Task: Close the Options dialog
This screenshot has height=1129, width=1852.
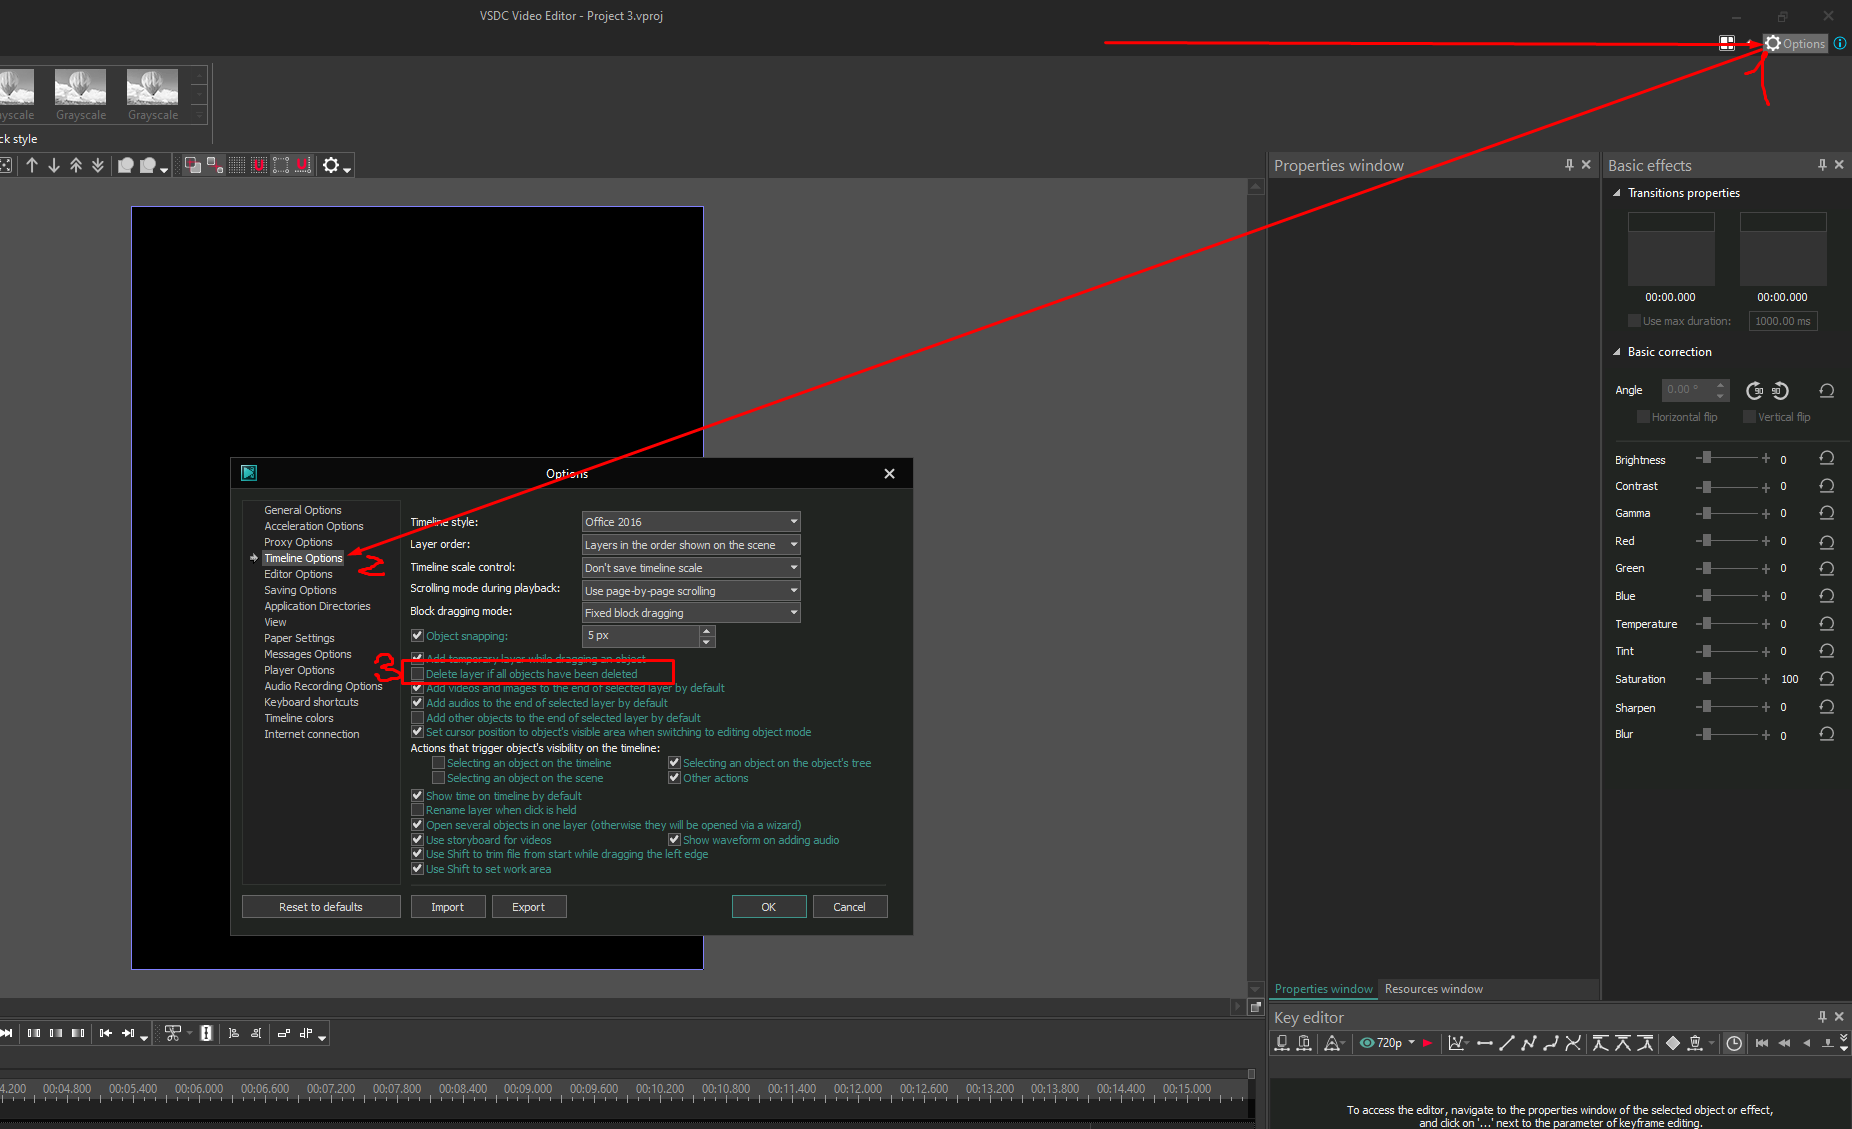Action: pyautogui.click(x=889, y=474)
